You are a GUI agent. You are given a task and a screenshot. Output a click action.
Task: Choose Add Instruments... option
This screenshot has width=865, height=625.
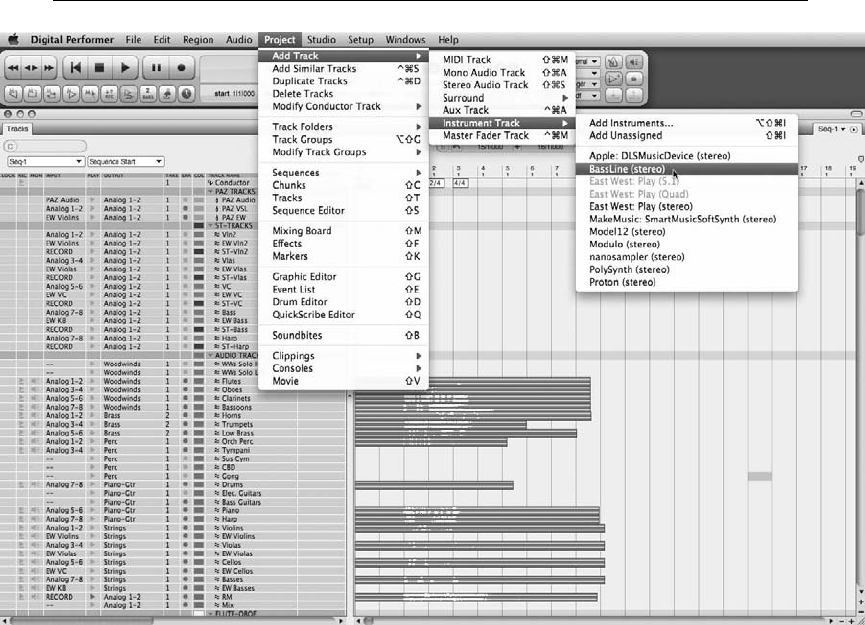pos(686,123)
